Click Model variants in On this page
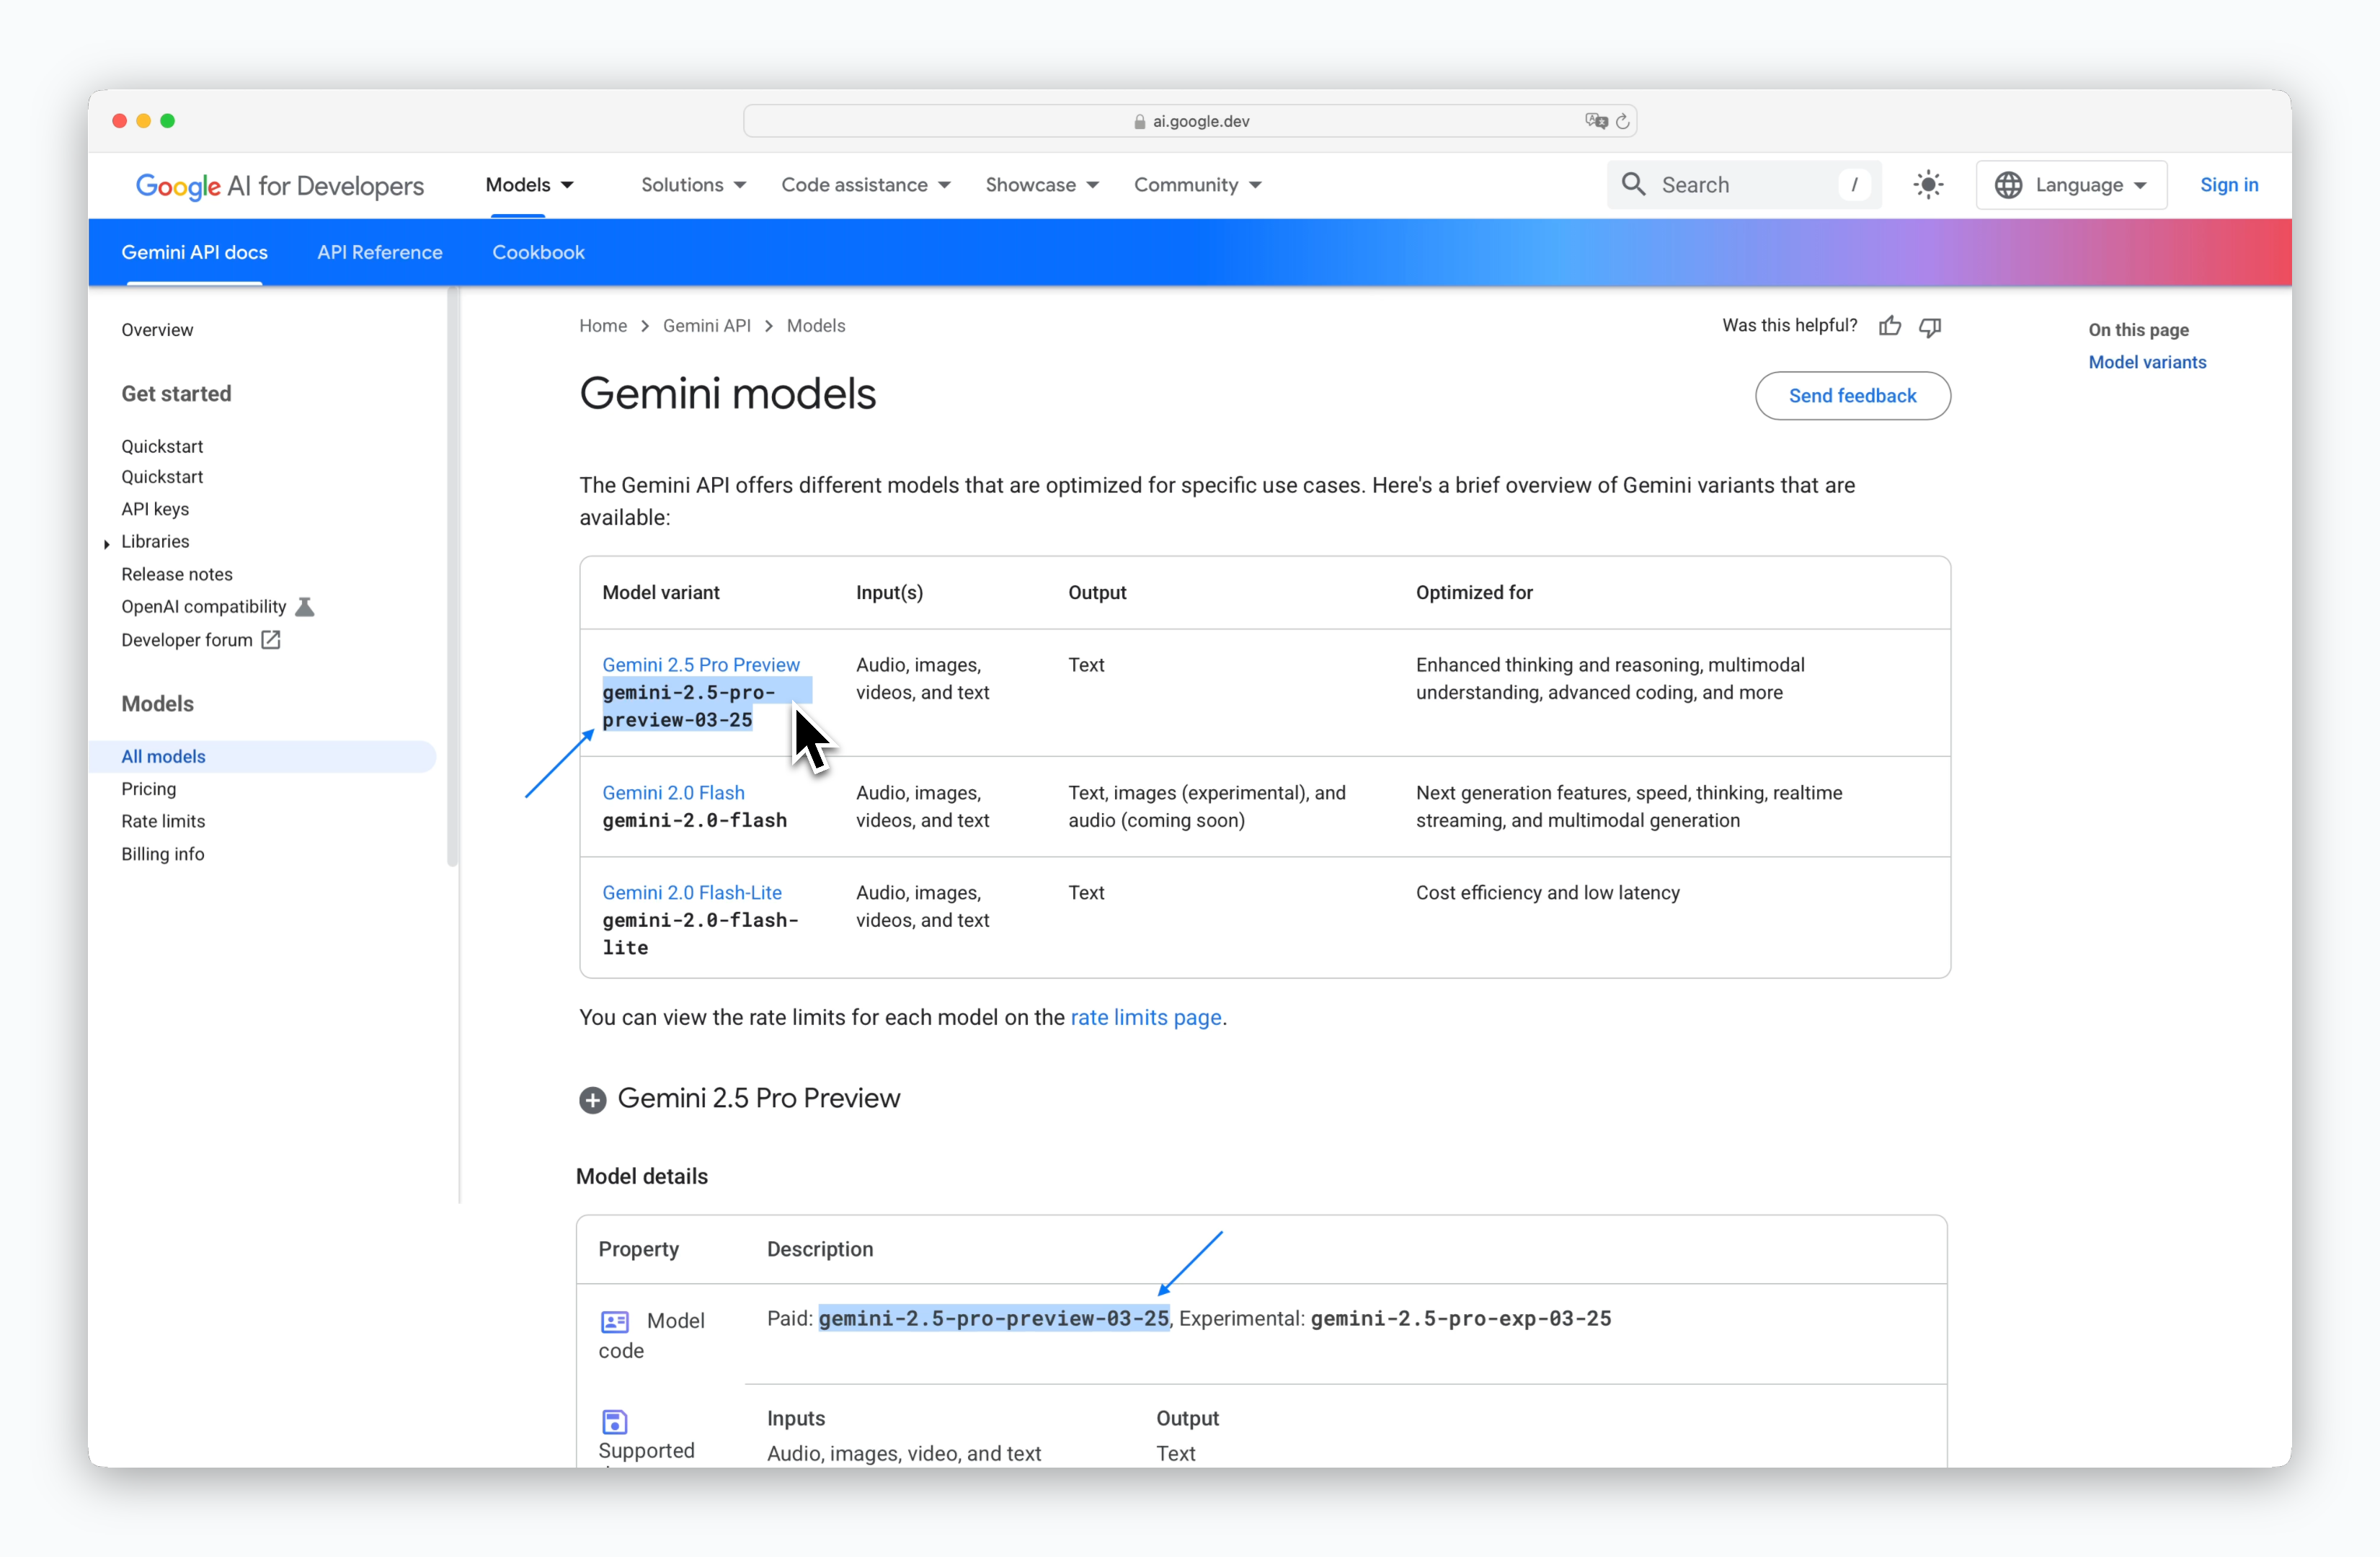The height and width of the screenshot is (1557, 2380). [2147, 363]
